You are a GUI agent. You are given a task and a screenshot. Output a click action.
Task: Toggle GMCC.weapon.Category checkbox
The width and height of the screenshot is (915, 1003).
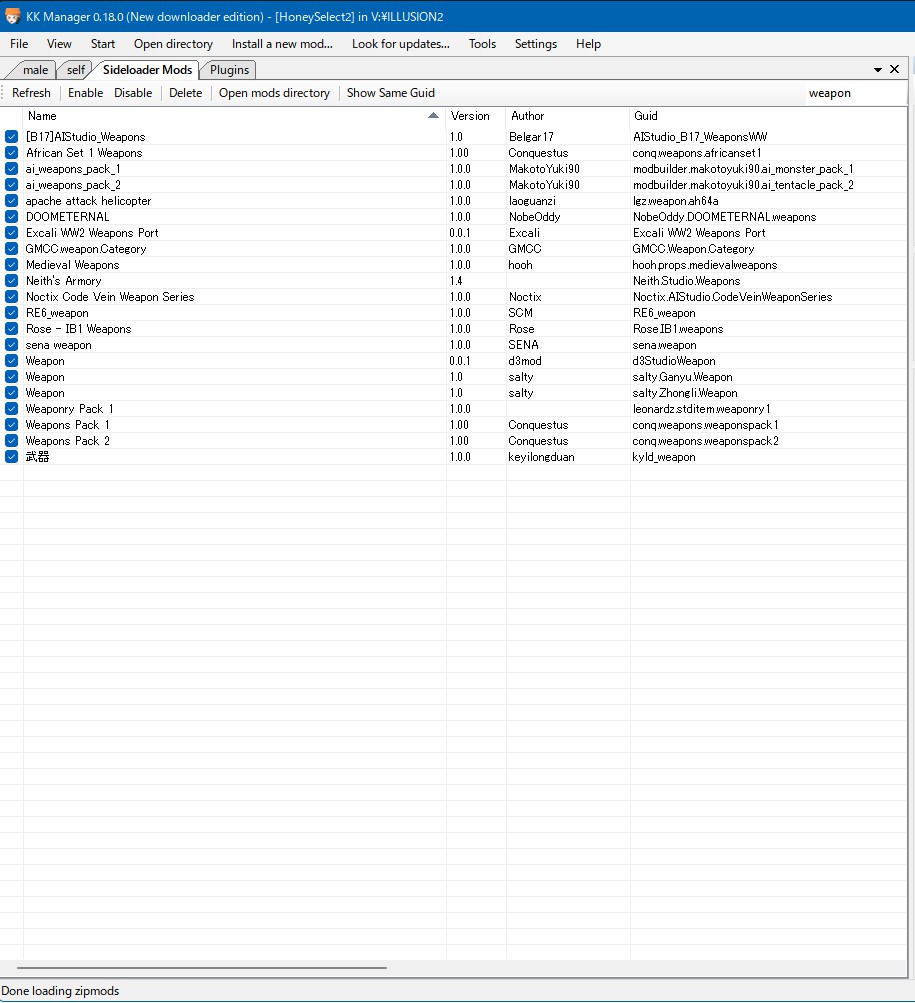click(x=12, y=249)
